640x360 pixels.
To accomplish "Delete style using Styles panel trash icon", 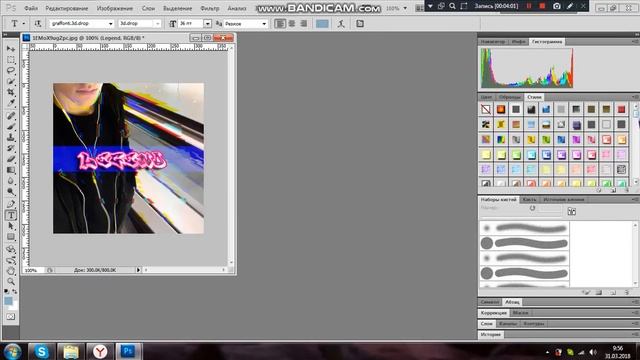I will tap(627, 190).
